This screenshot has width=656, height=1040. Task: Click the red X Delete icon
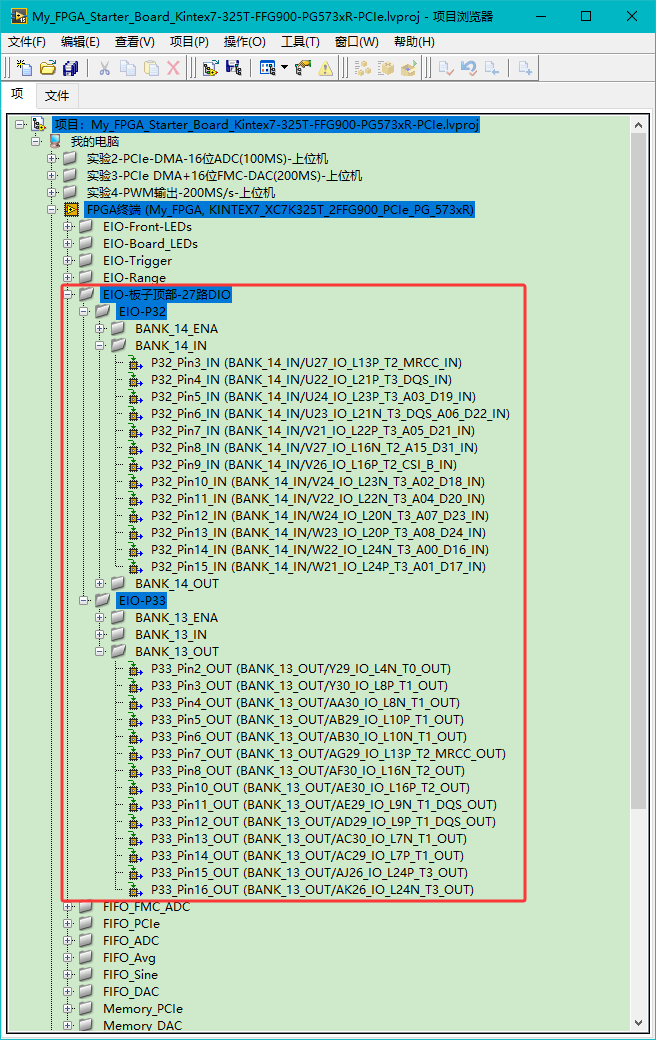coord(173,68)
